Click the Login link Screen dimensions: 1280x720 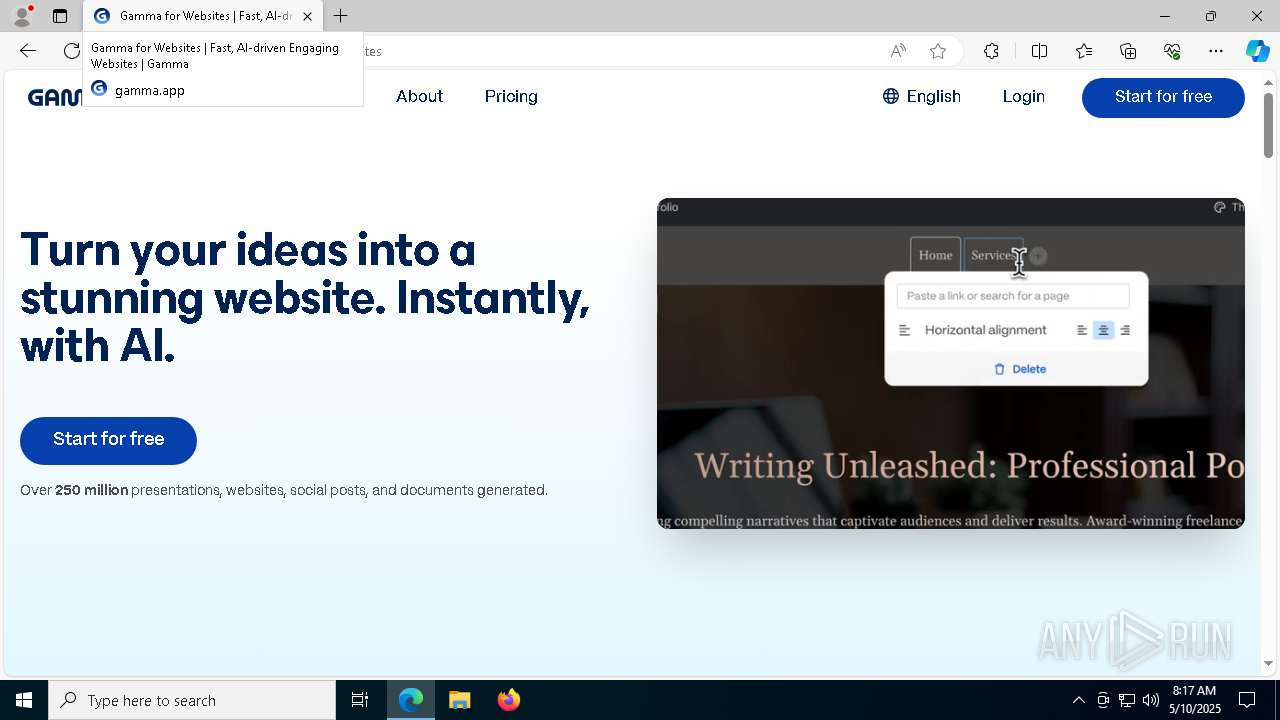1023,96
